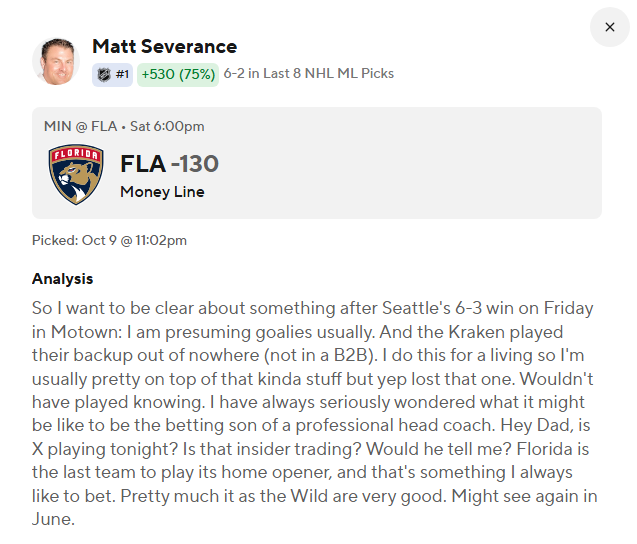Select the FLA team abbreviation
The width and height of the screenshot is (637, 544).
coord(143,164)
